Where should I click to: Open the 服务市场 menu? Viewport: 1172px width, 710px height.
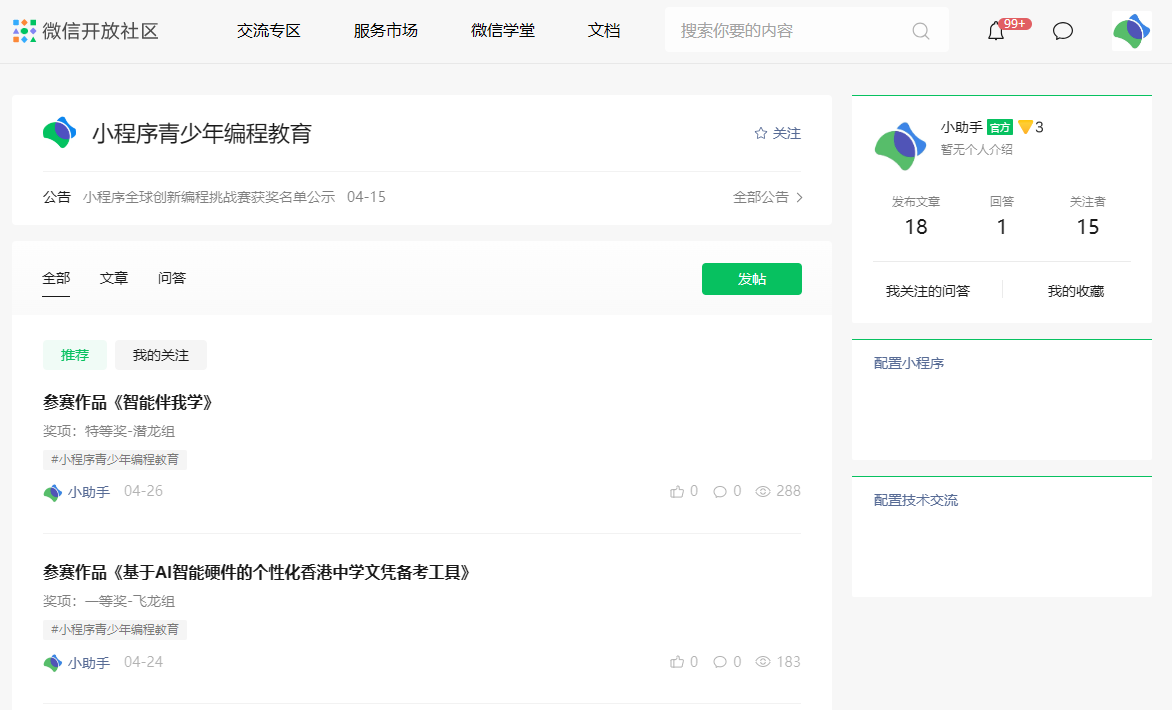[x=386, y=31]
